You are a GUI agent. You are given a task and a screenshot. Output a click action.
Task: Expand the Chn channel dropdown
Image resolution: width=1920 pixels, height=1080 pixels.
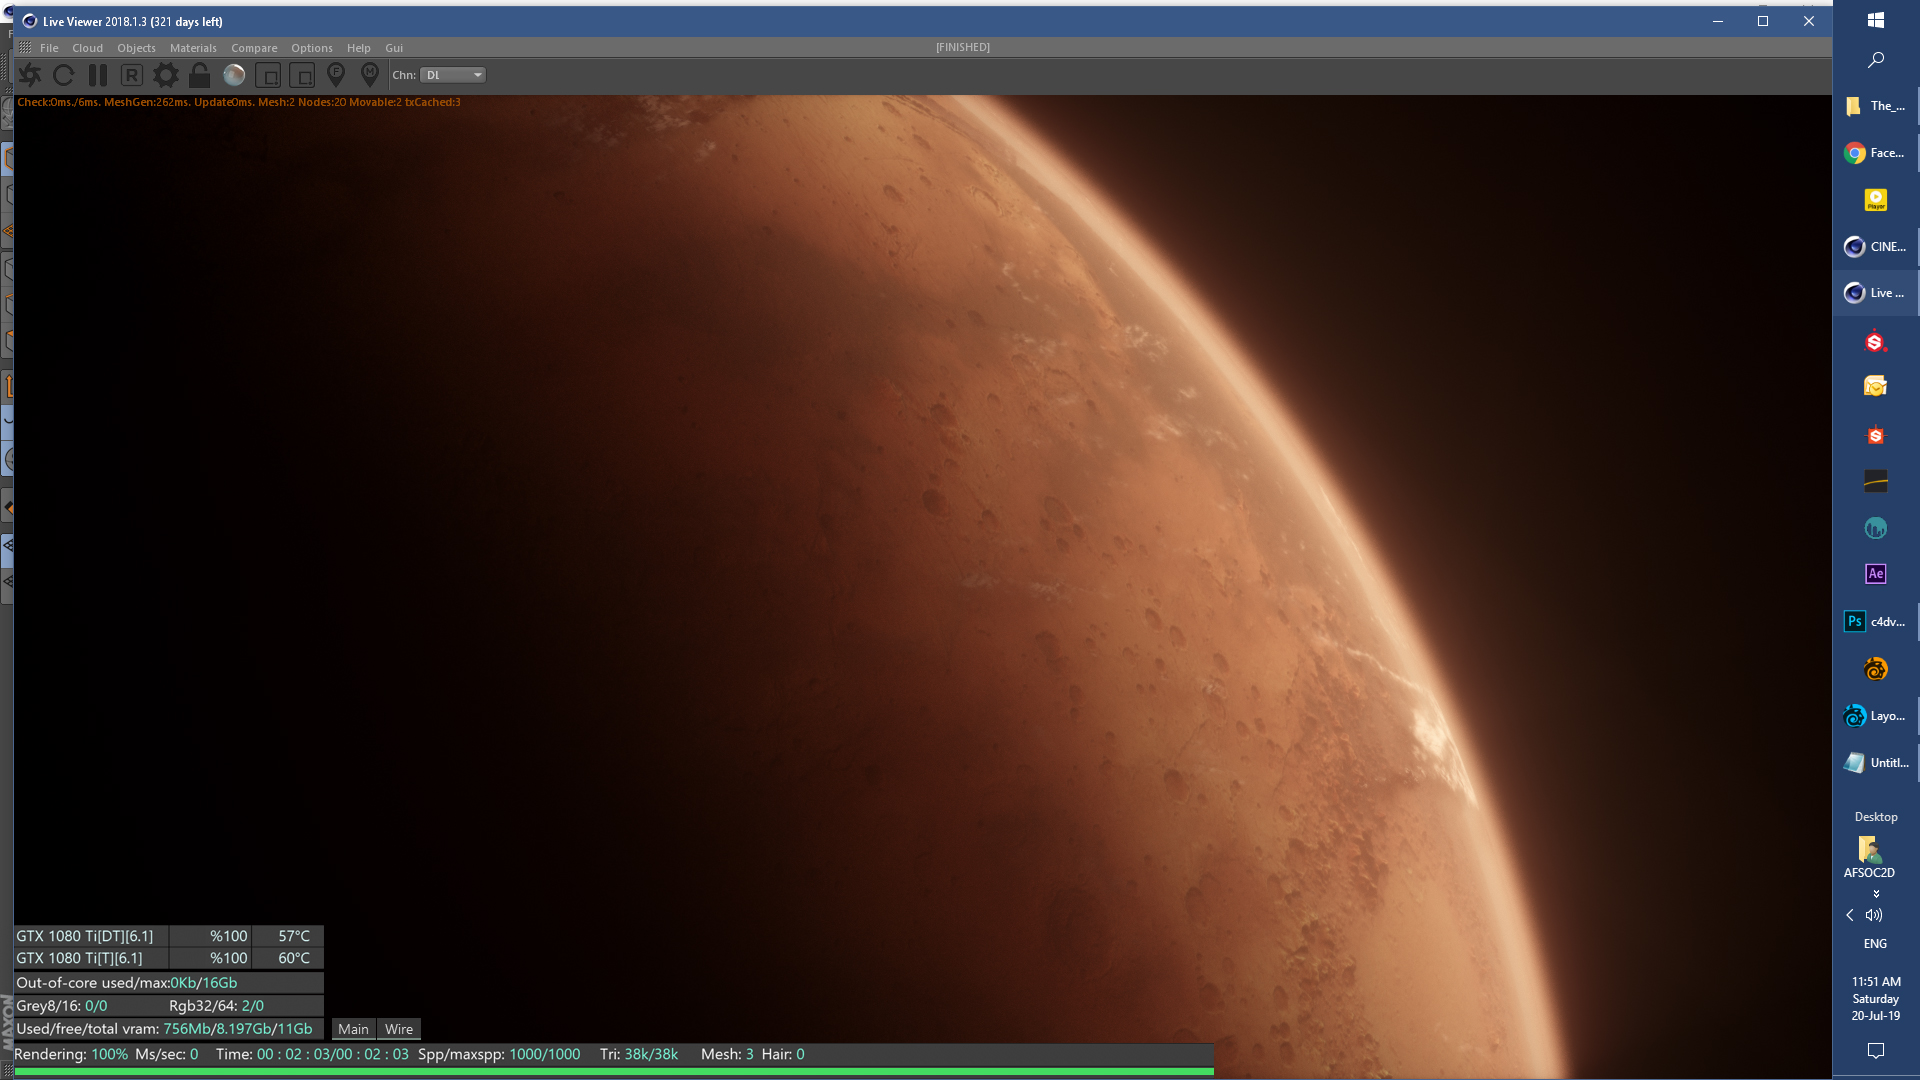pyautogui.click(x=454, y=75)
